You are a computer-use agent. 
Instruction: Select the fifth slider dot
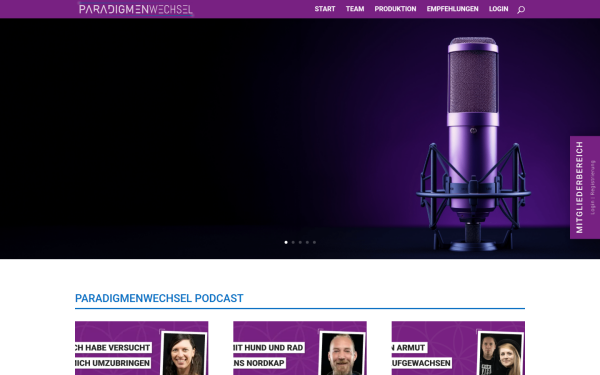315,242
